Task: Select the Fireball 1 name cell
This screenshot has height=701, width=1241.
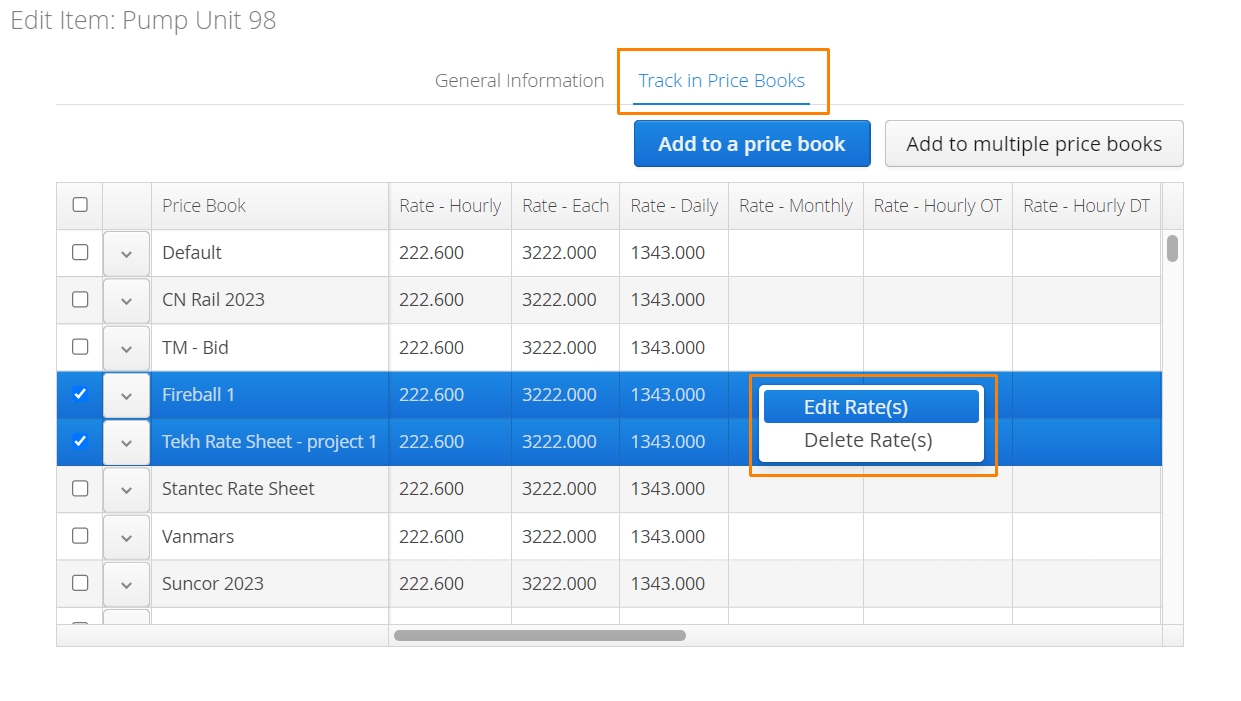Action: click(270, 395)
